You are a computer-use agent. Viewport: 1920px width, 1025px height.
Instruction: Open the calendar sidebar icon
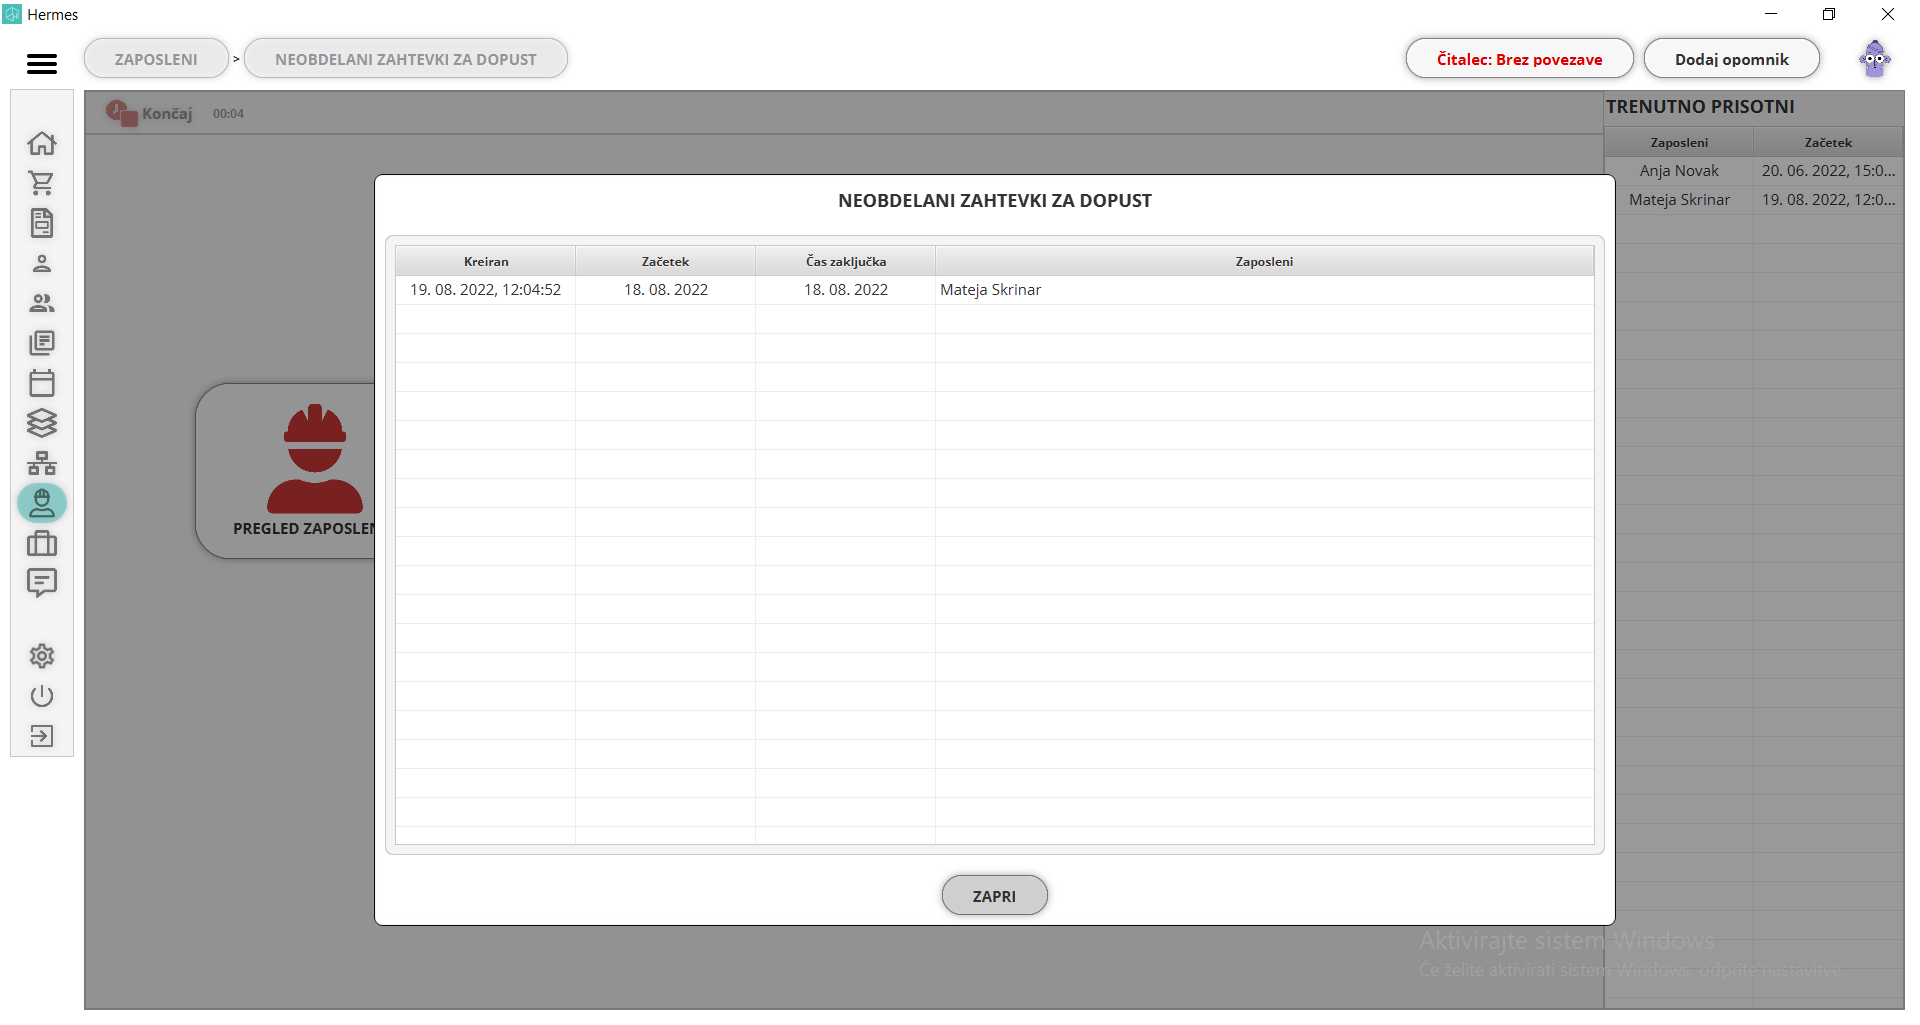click(42, 383)
